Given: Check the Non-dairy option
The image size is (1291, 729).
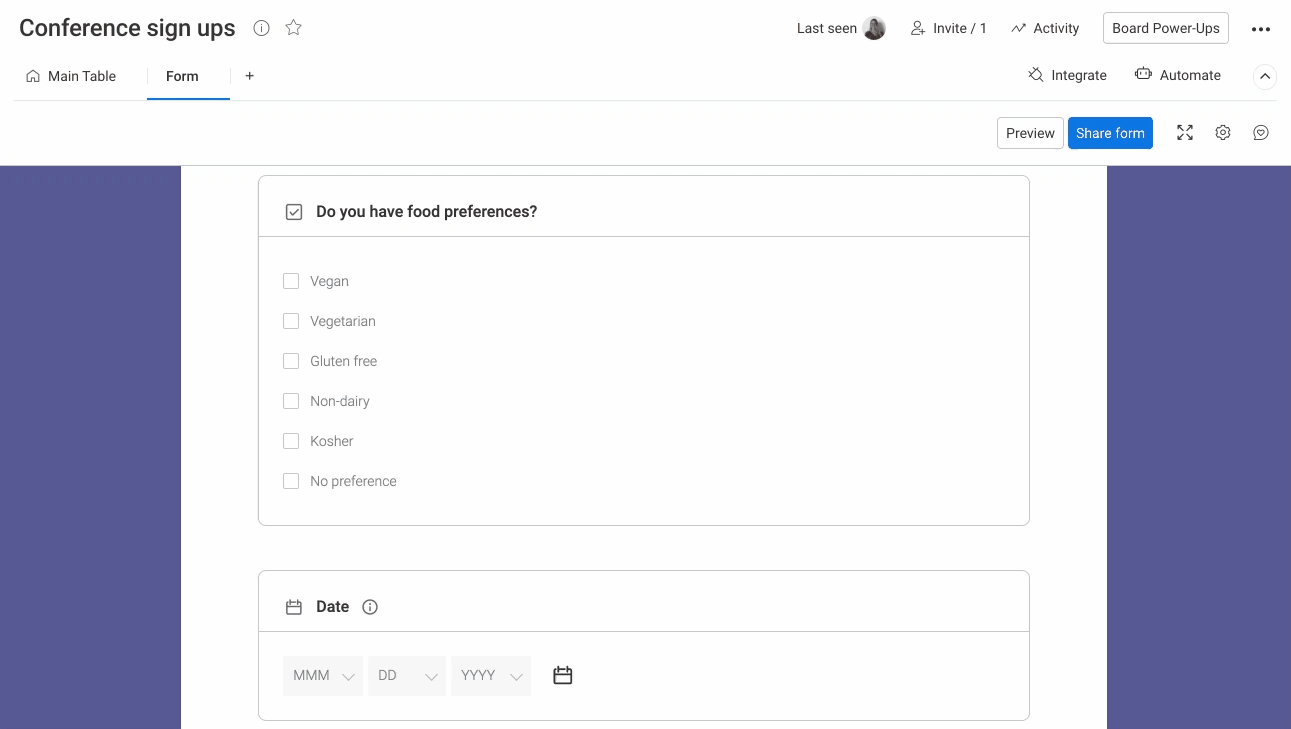Looking at the screenshot, I should (291, 401).
